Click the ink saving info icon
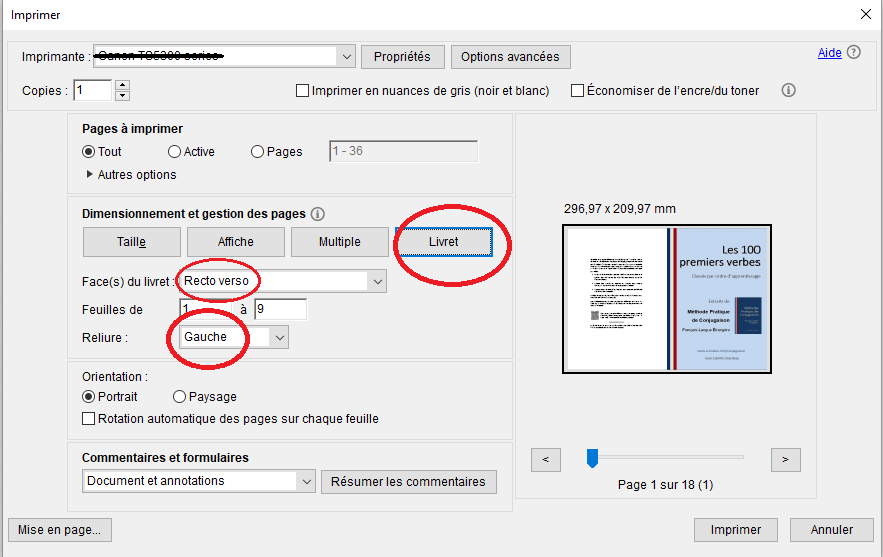Screen dimensions: 883x557 (788, 90)
